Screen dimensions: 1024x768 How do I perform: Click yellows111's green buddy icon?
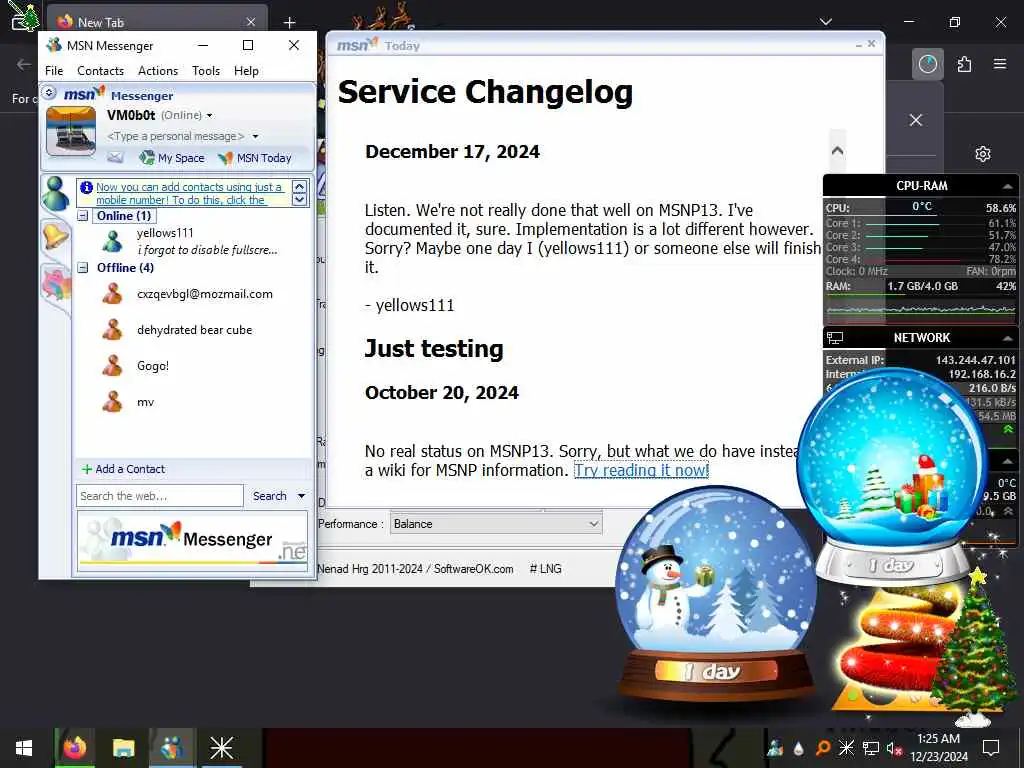point(112,241)
